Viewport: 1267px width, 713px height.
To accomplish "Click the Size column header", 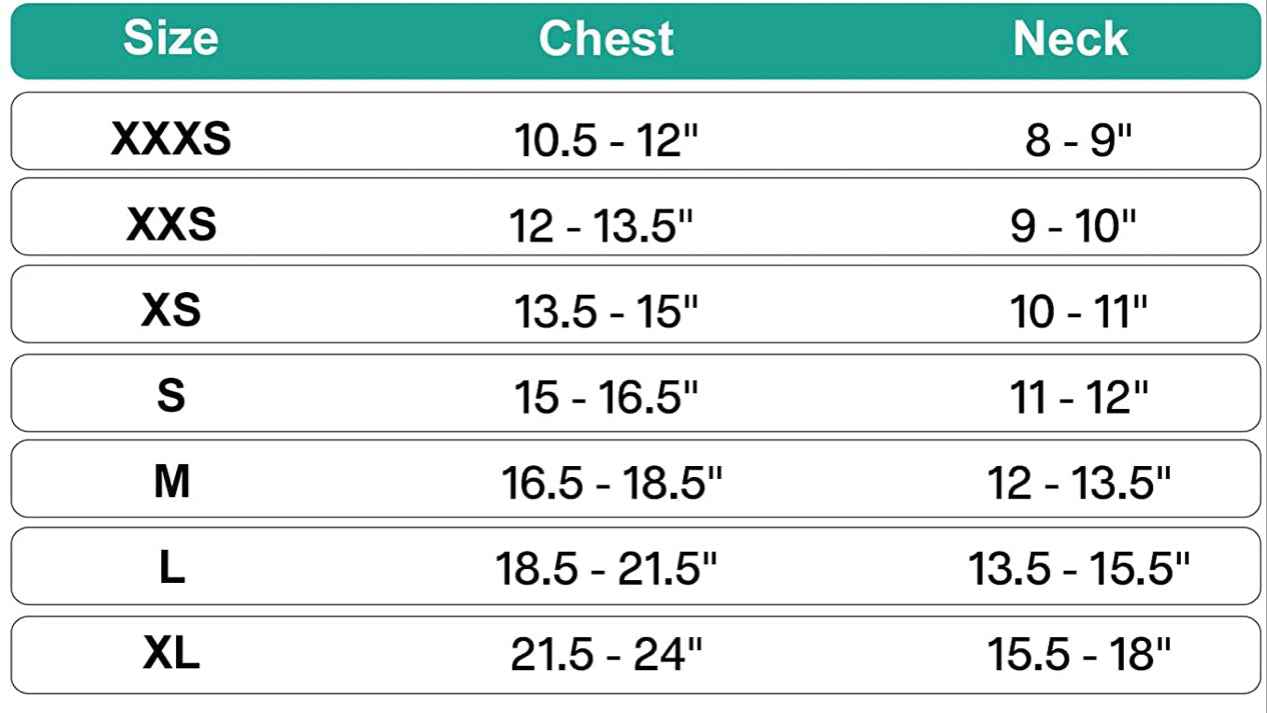I will [x=171, y=39].
